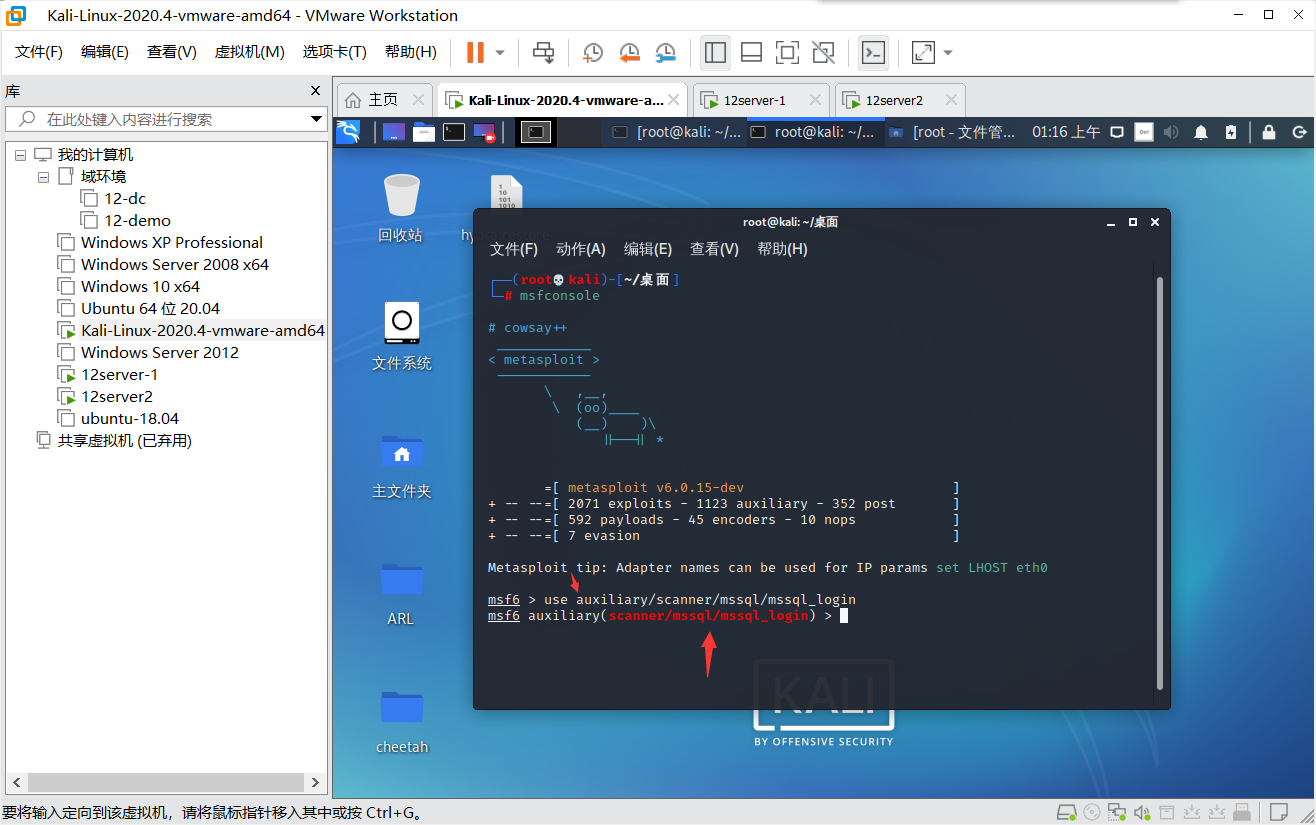Open the Kali dragon applications menu
Viewport: 1316px width, 825px height.
[348, 131]
